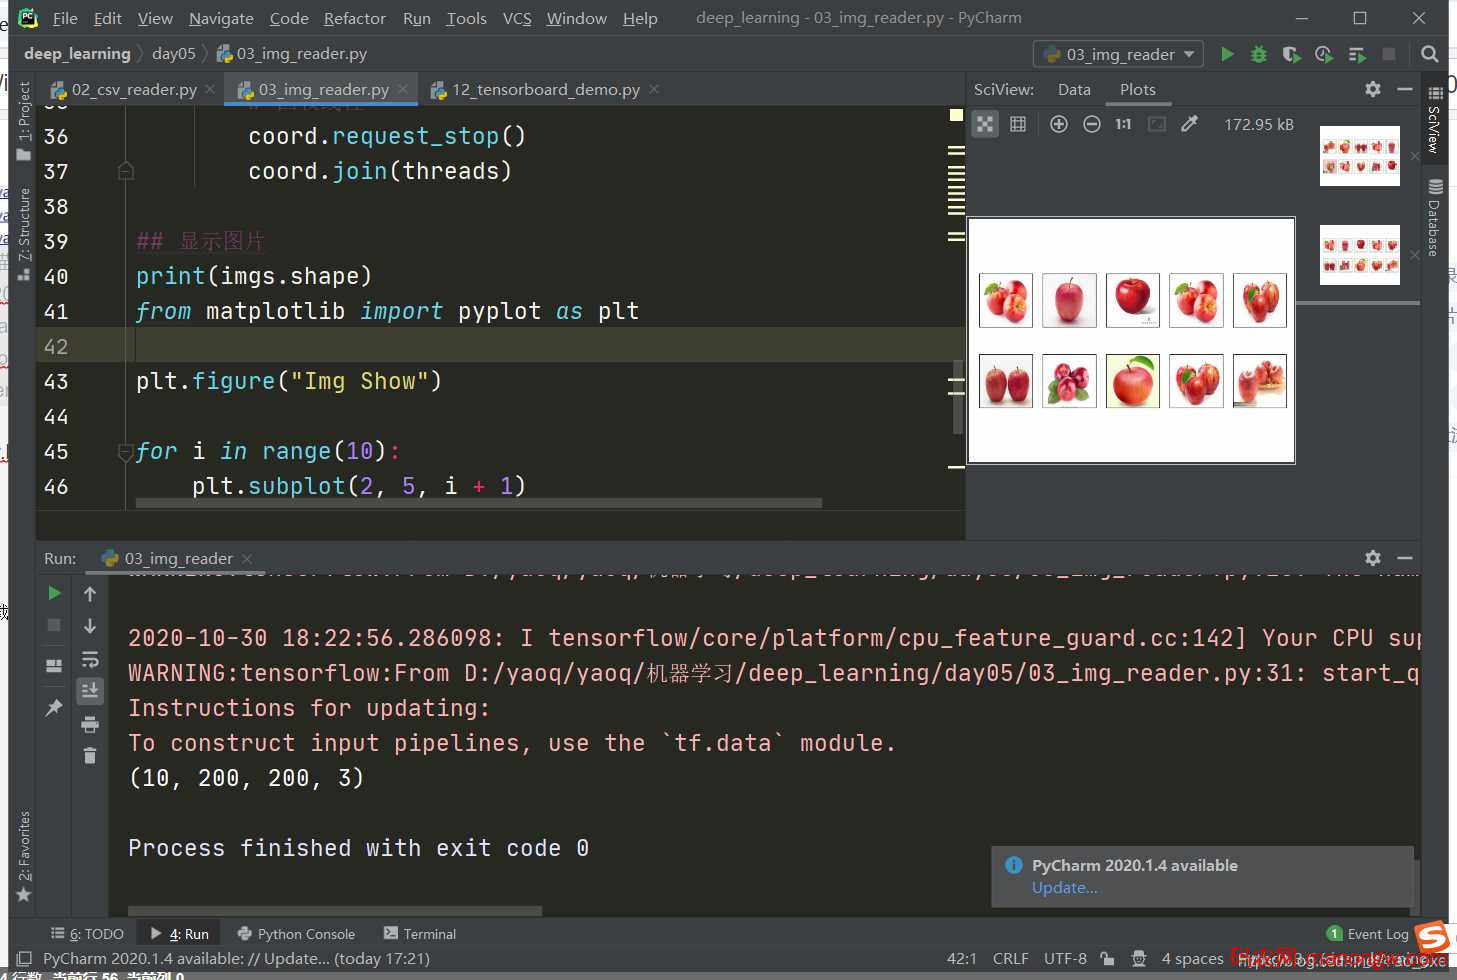Open the Refactor menu
Viewport: 1457px width, 980px height.
(x=354, y=18)
